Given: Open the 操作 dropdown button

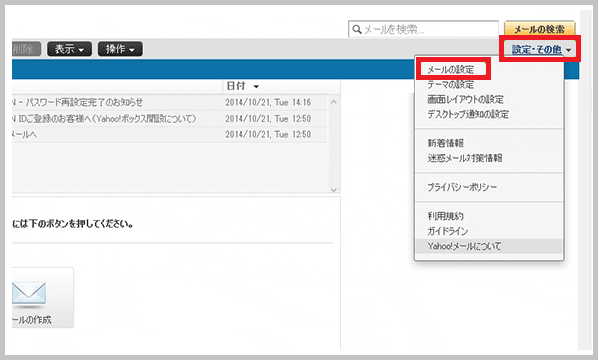Looking at the screenshot, I should point(120,49).
